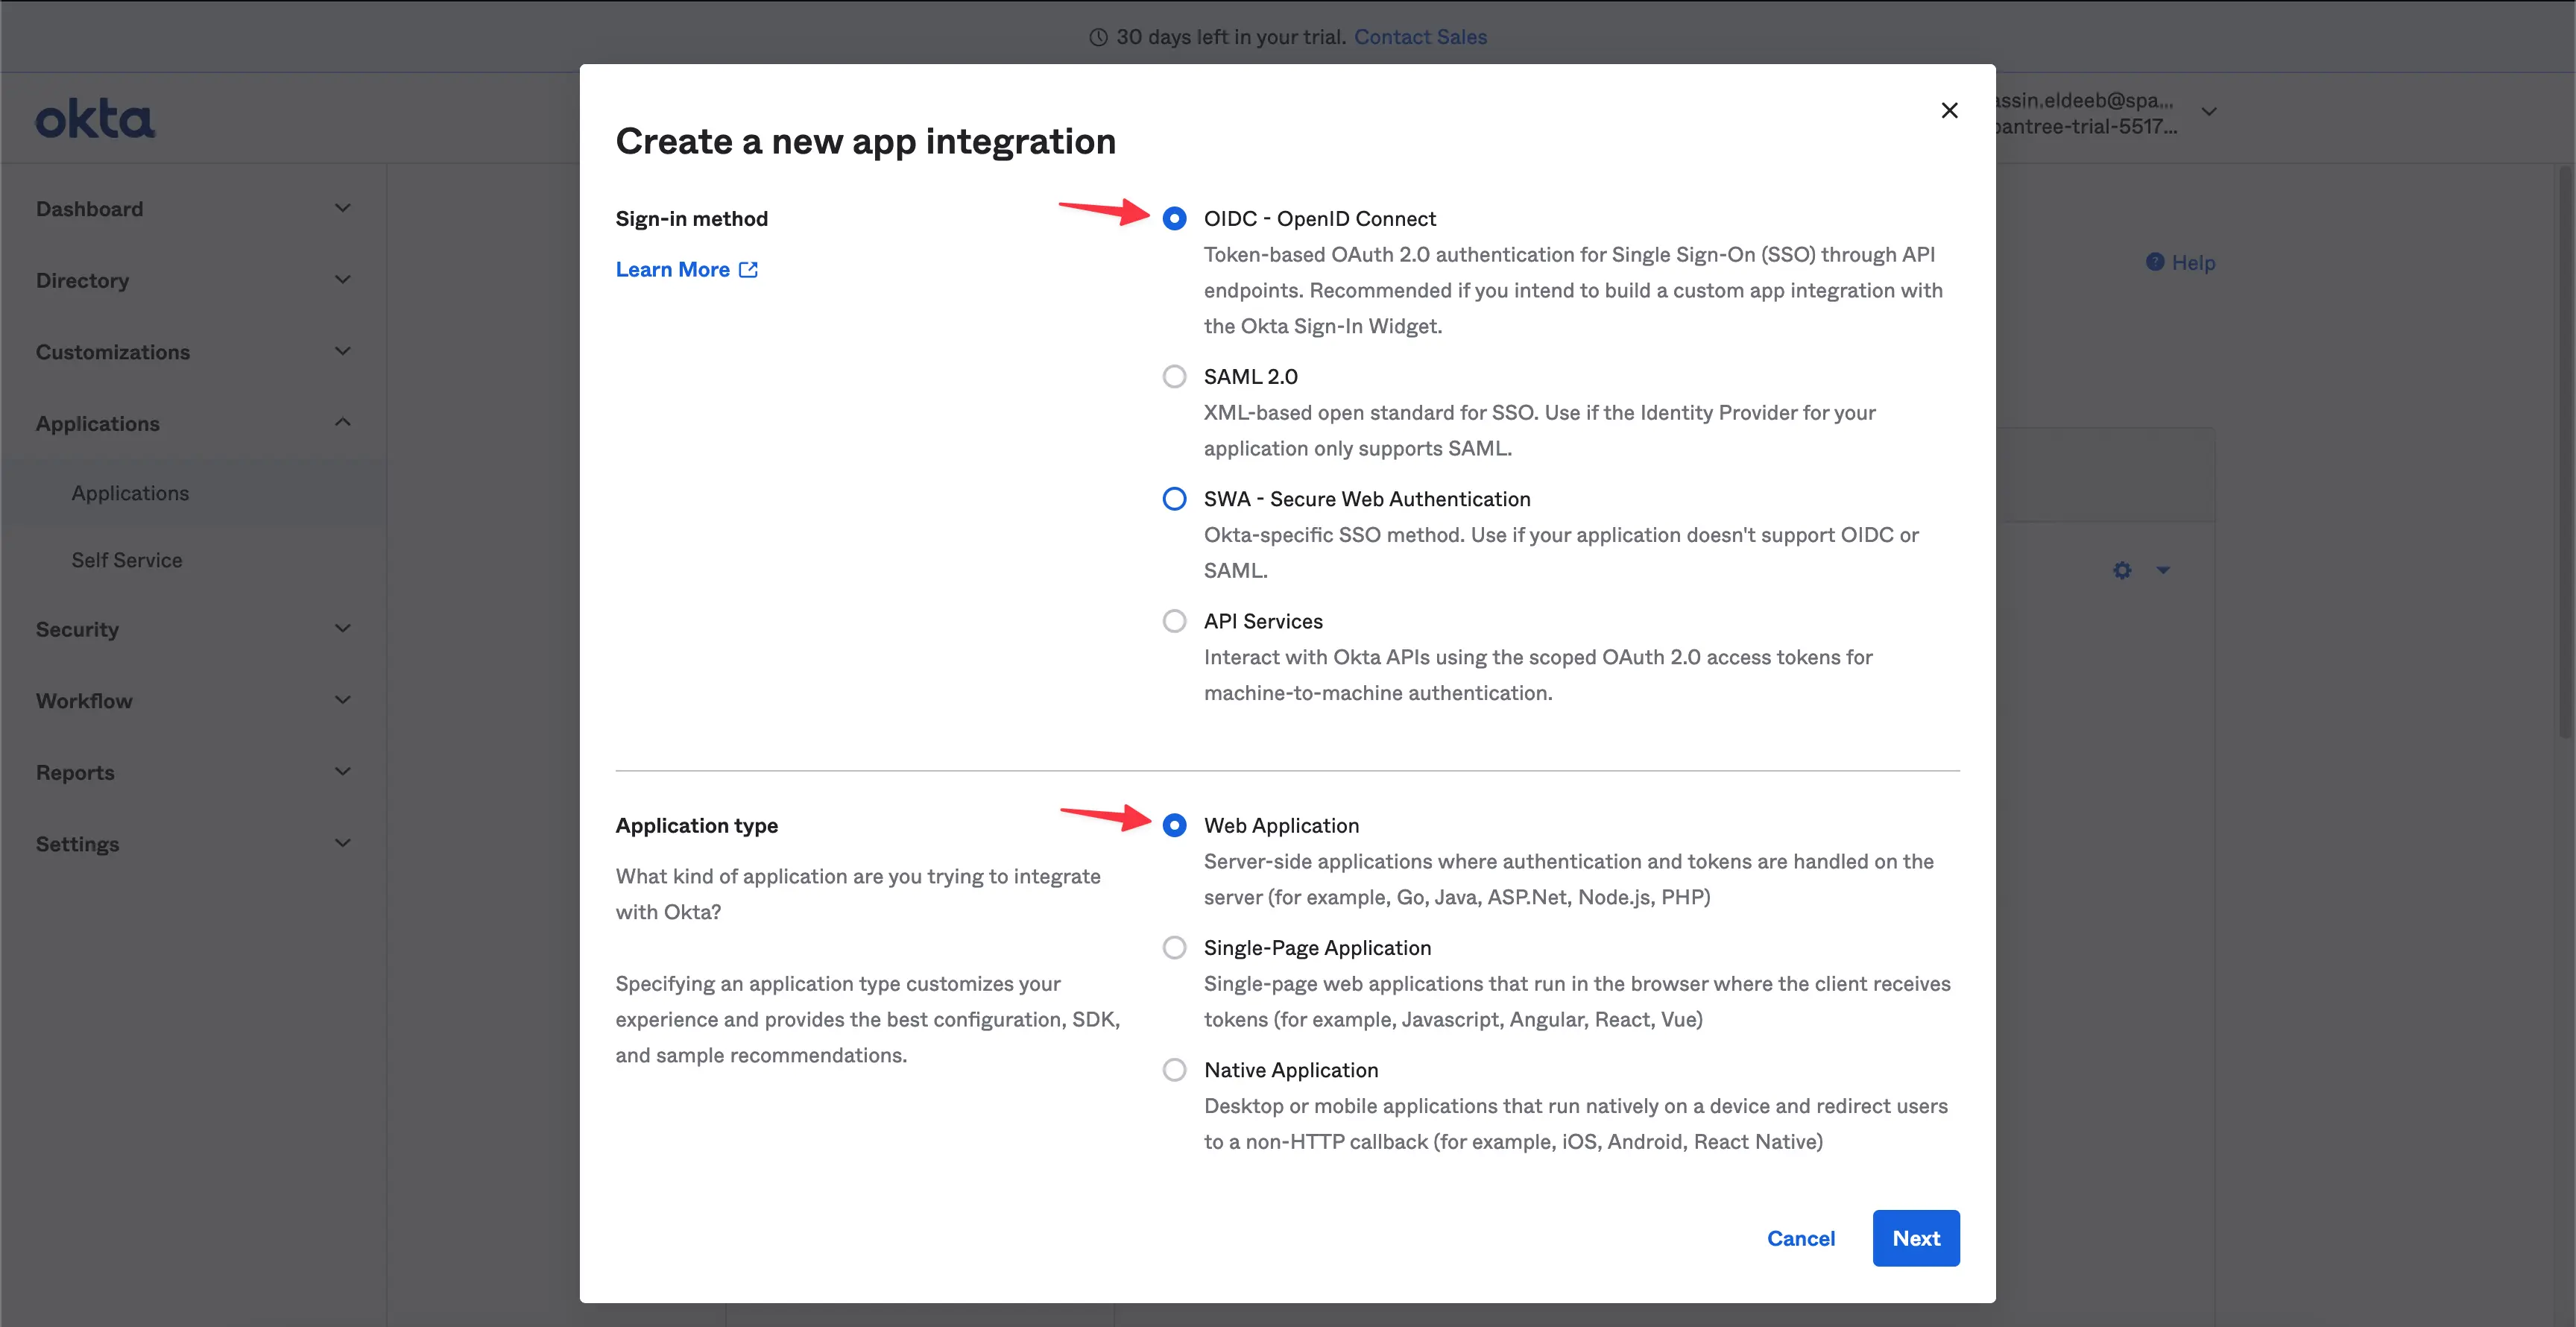The width and height of the screenshot is (2576, 1327).
Task: Click the Next button
Action: 1915,1238
